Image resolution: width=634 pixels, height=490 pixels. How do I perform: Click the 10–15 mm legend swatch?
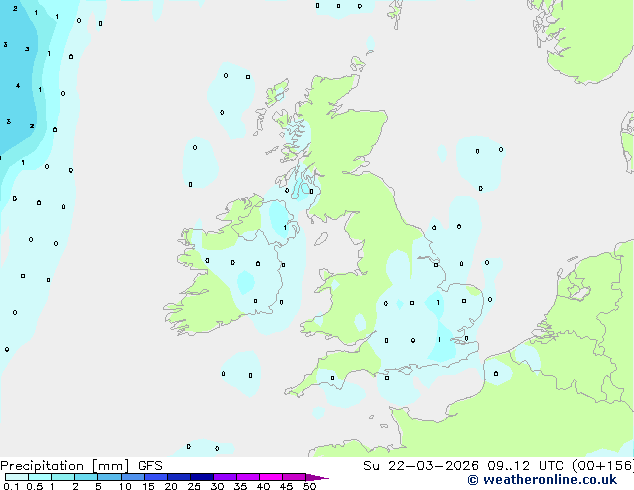pyautogui.click(x=132, y=477)
